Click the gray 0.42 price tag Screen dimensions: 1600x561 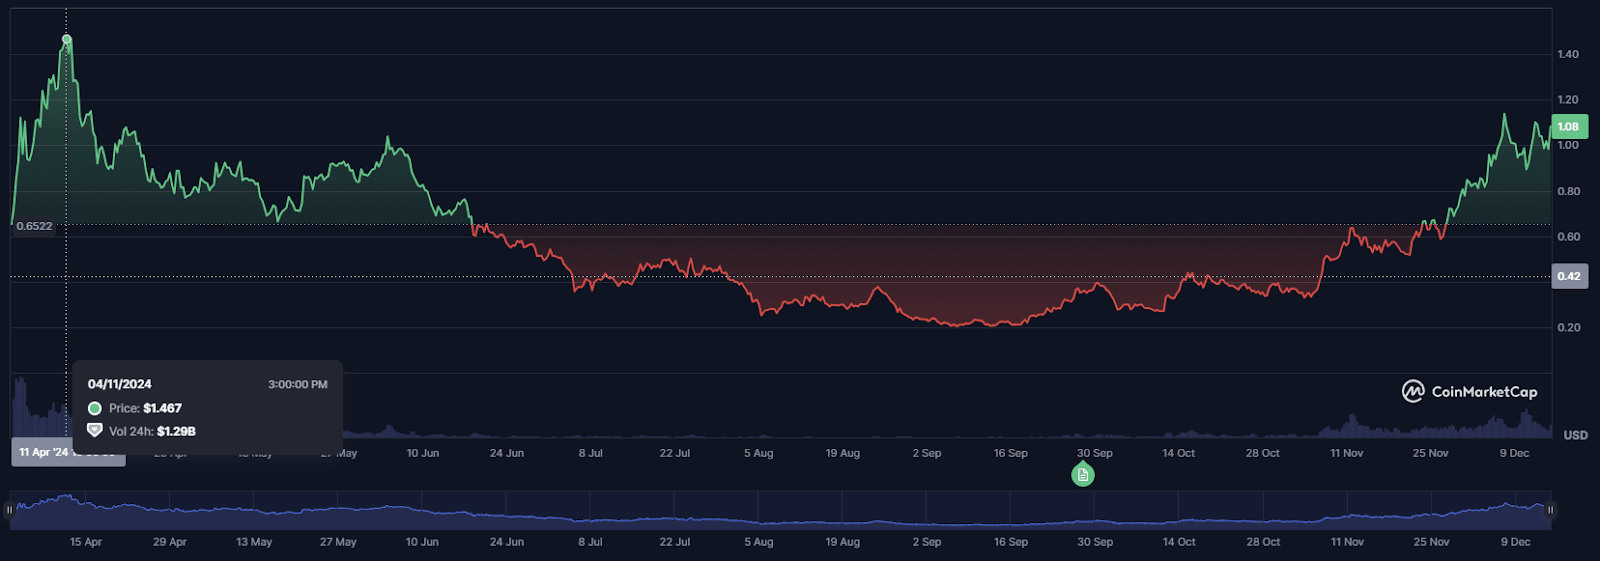pyautogui.click(x=1568, y=276)
